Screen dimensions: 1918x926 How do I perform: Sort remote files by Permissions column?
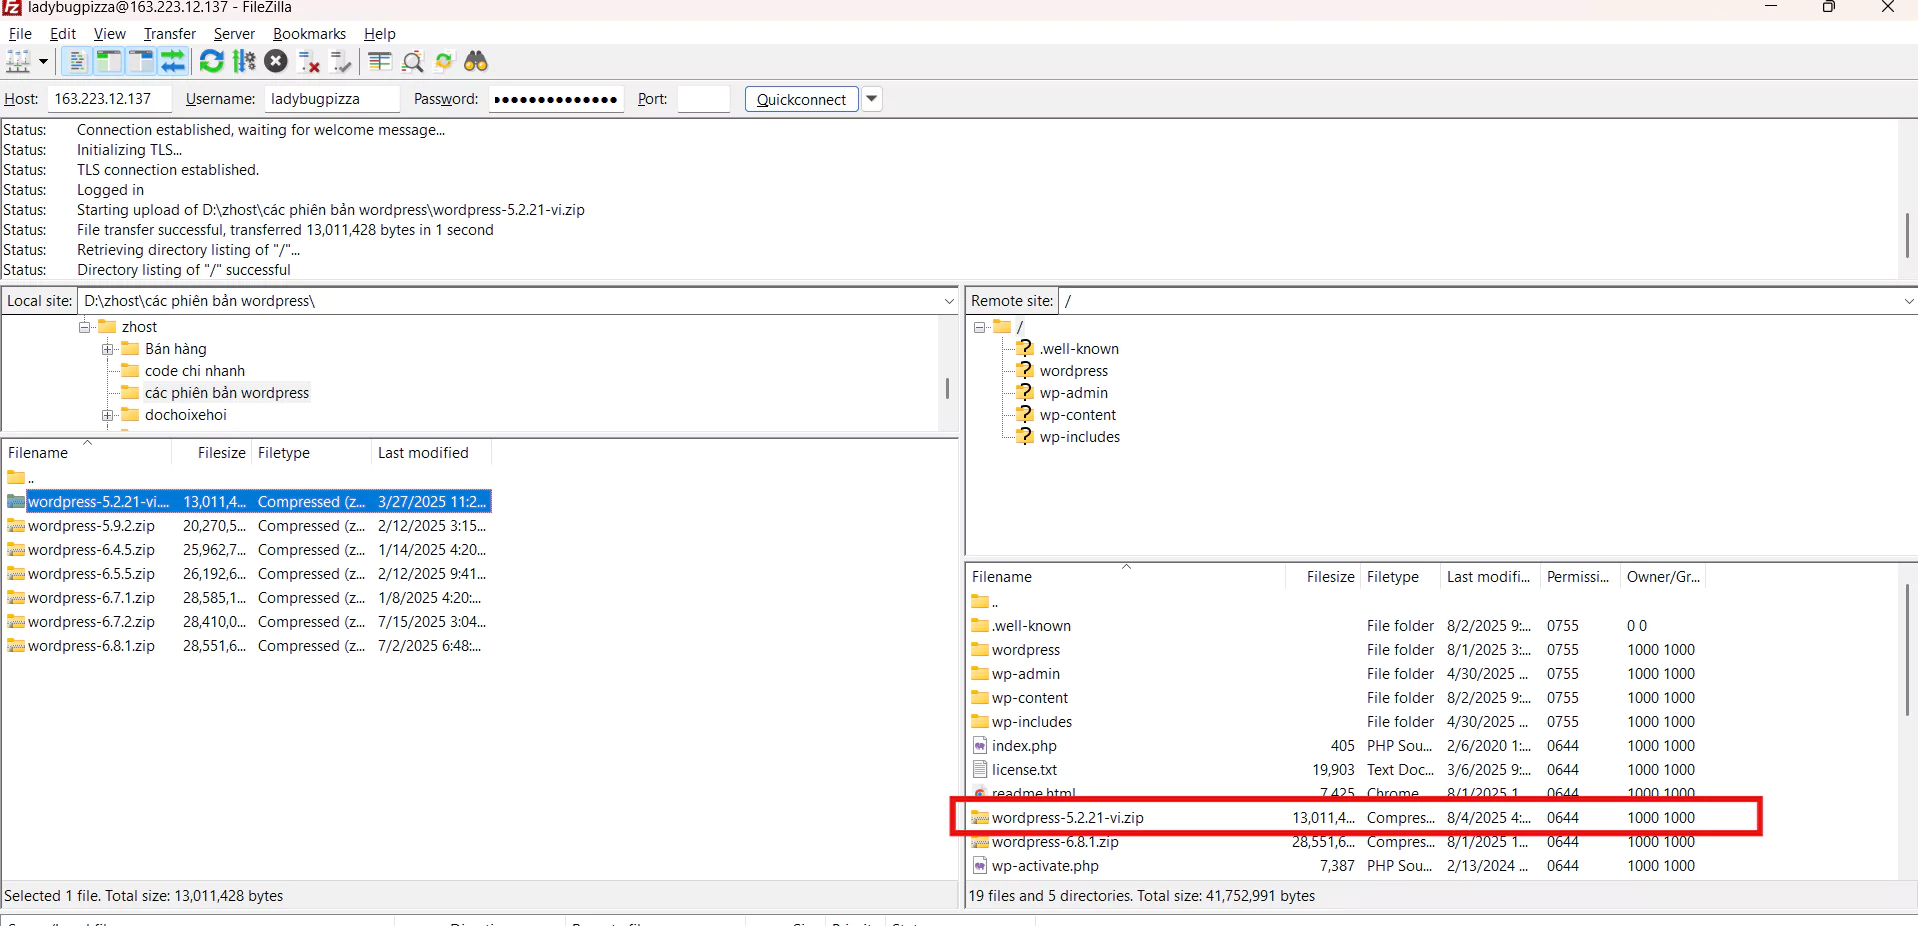1580,577
